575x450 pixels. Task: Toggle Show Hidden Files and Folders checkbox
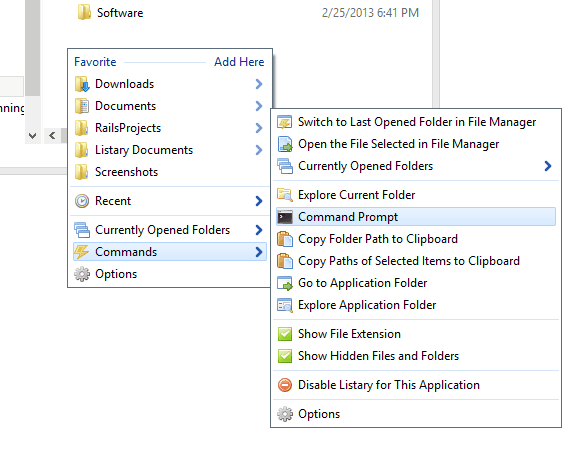pos(285,356)
